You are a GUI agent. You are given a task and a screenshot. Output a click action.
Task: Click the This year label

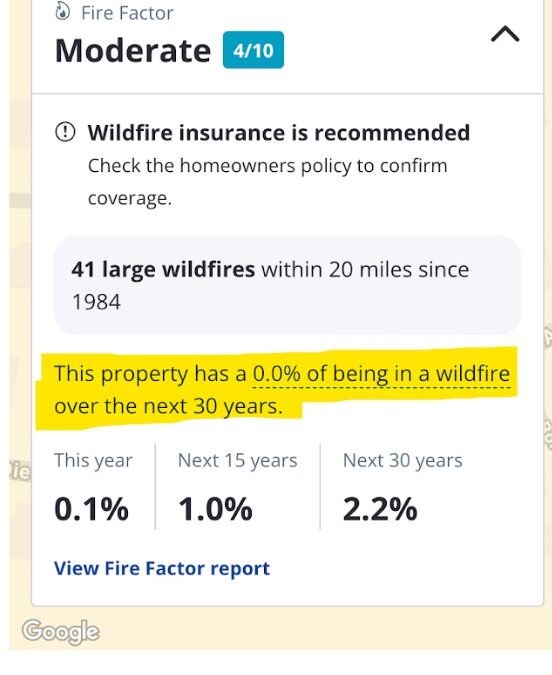pos(93,461)
